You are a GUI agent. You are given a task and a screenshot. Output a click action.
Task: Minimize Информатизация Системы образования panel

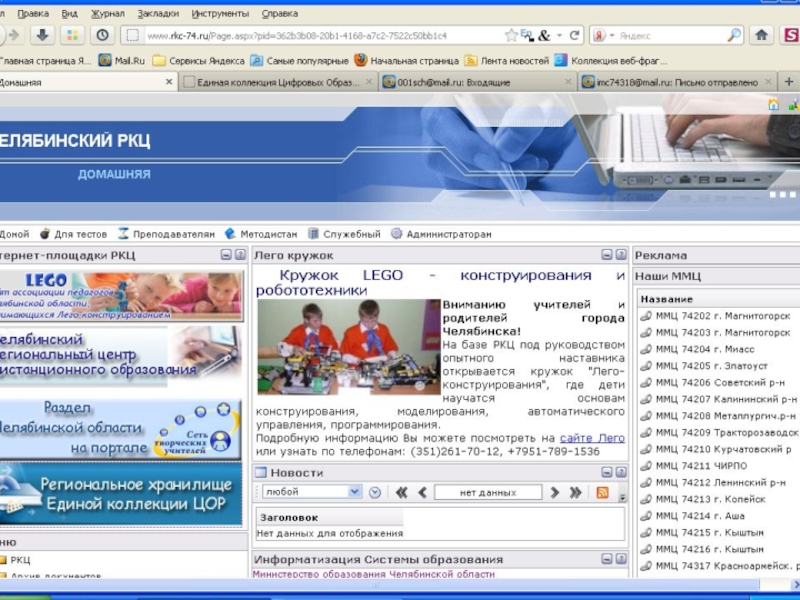pos(606,559)
